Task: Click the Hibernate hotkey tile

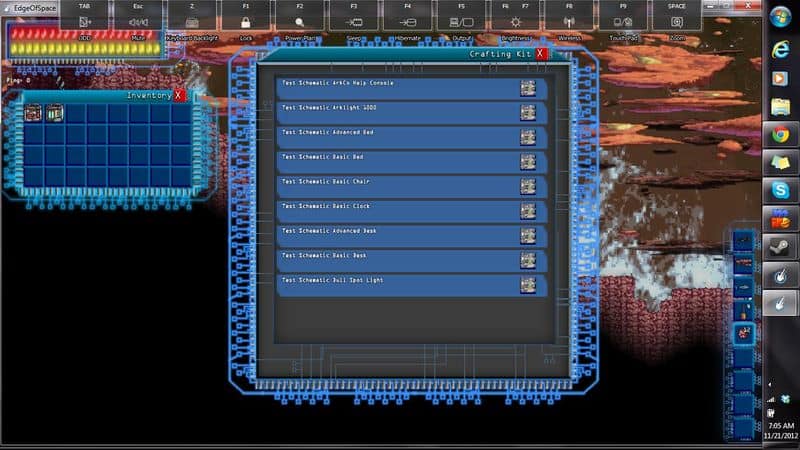Action: tap(408, 21)
